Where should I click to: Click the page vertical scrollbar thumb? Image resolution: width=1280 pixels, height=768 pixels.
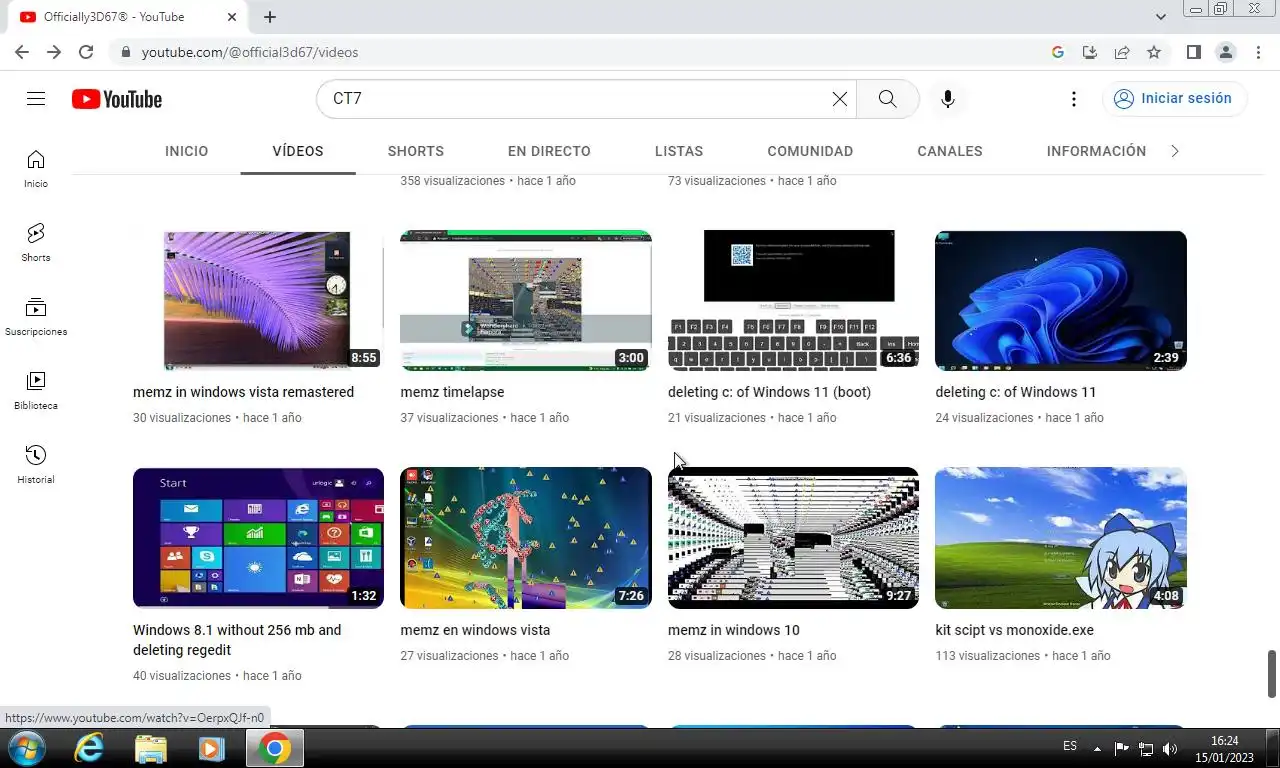[x=1272, y=674]
